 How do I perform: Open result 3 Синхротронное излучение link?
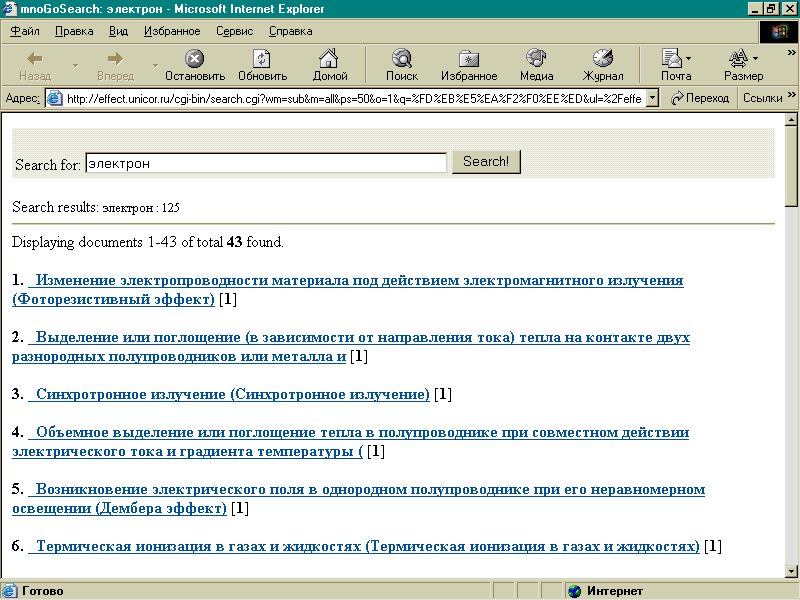pyautogui.click(x=229, y=394)
